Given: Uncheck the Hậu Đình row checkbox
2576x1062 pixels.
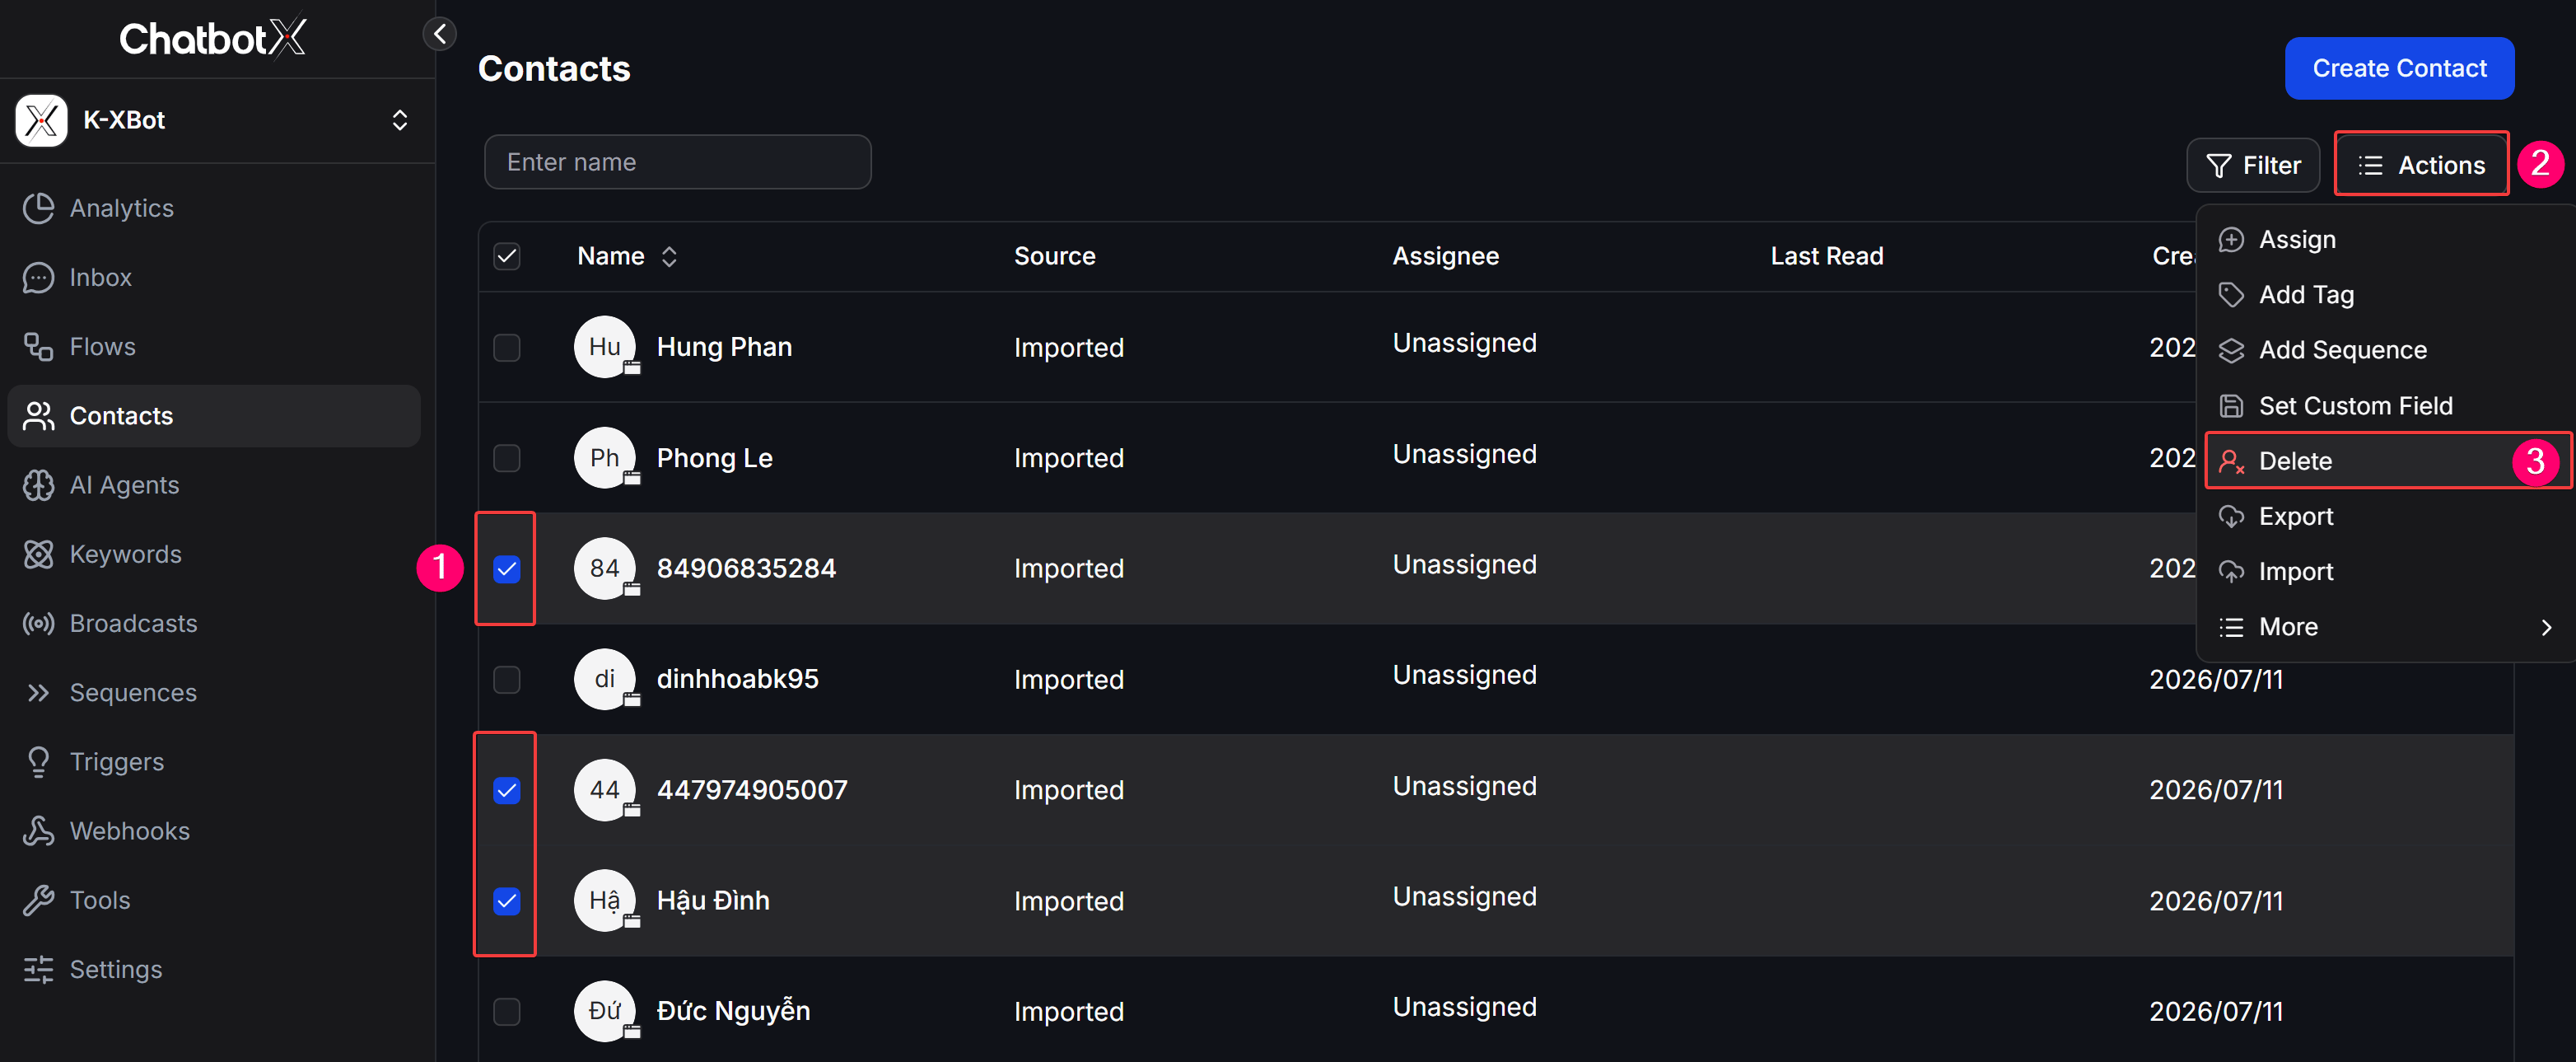Looking at the screenshot, I should (x=507, y=901).
